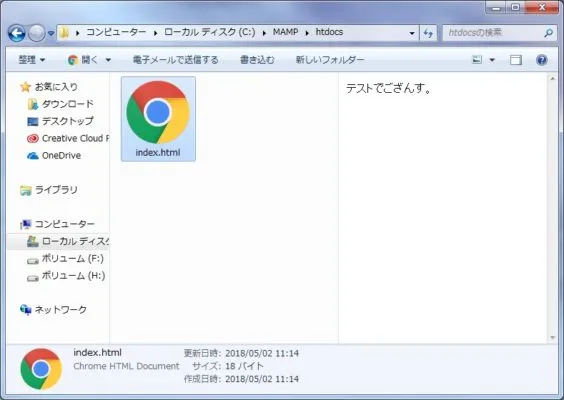Click the magnifier search icon
The width and height of the screenshot is (564, 400).
click(548, 33)
